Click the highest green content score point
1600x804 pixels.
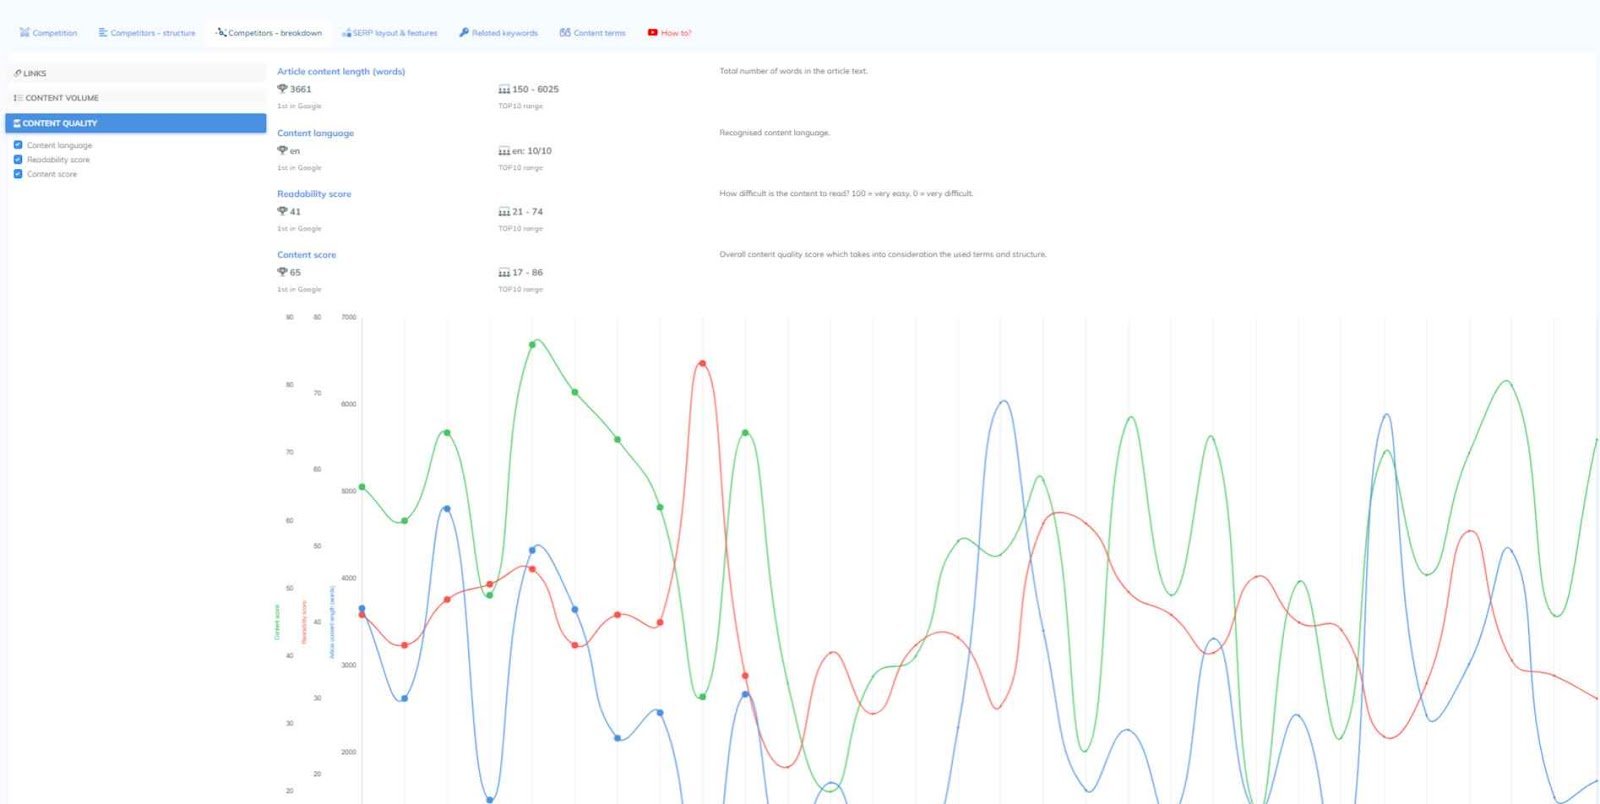tap(532, 345)
